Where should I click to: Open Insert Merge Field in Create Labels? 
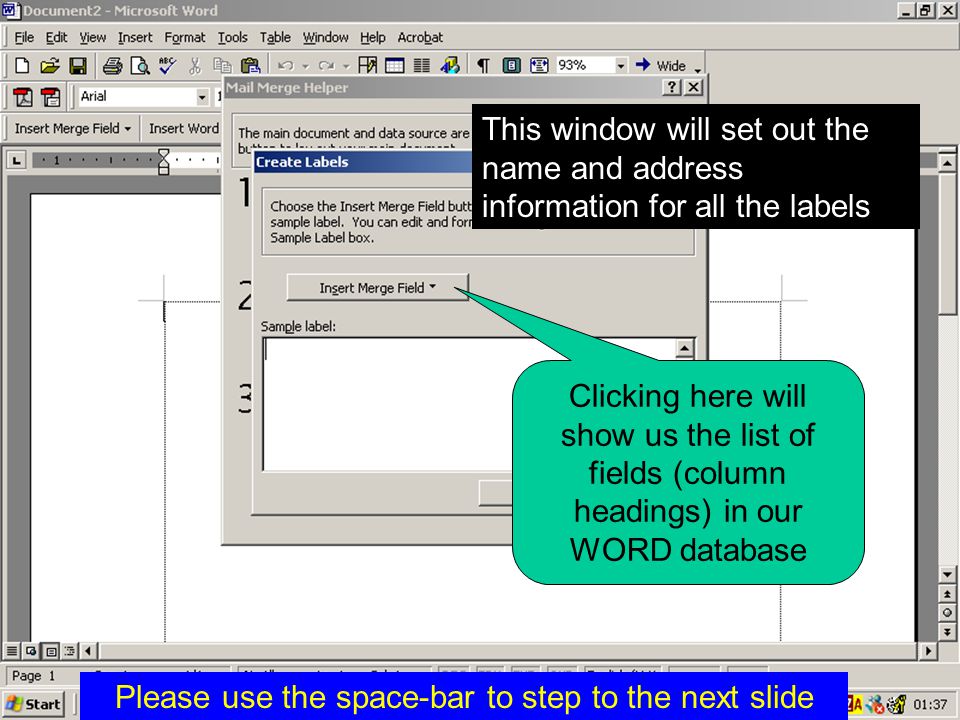pyautogui.click(x=378, y=288)
